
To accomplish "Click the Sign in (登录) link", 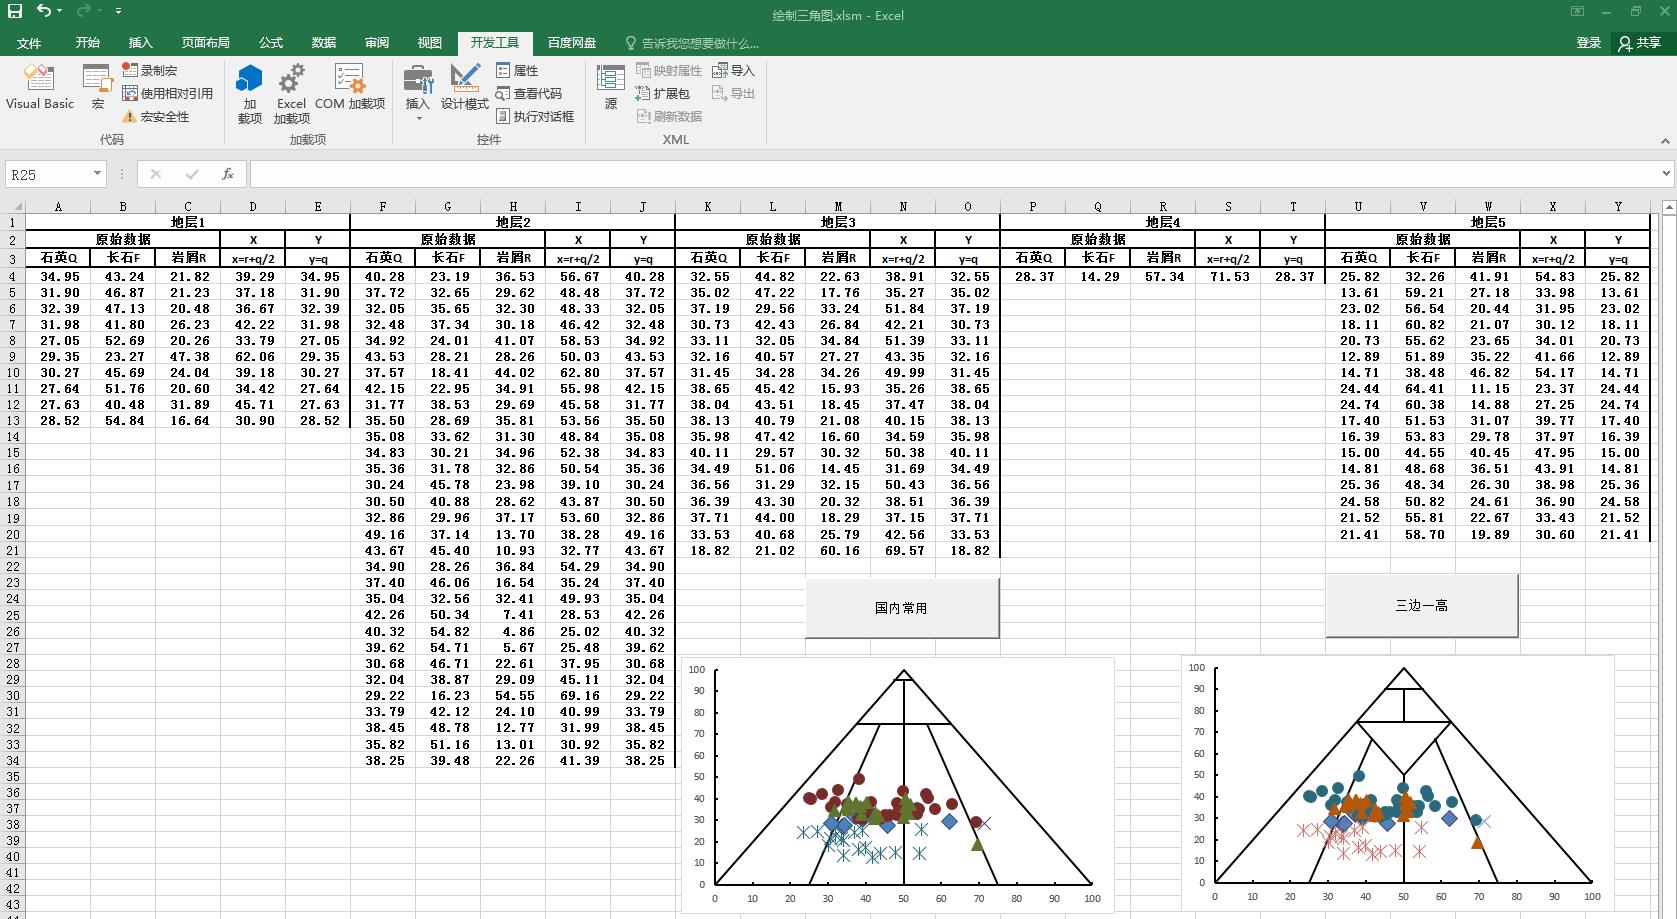I will (x=1589, y=43).
